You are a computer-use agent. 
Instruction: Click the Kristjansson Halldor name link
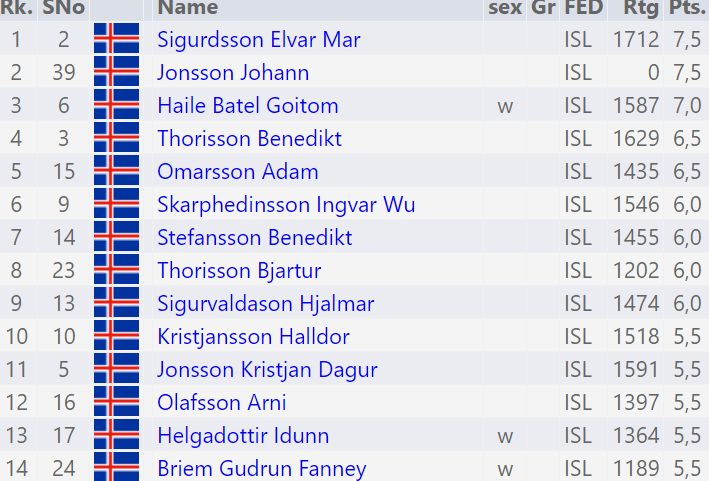tap(254, 337)
